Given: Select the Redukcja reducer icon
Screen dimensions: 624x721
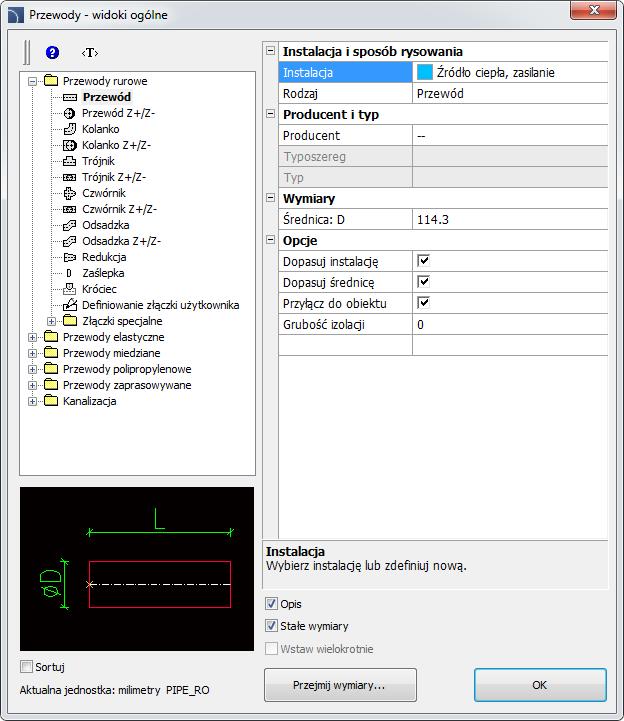Looking at the screenshot, I should [x=69, y=258].
